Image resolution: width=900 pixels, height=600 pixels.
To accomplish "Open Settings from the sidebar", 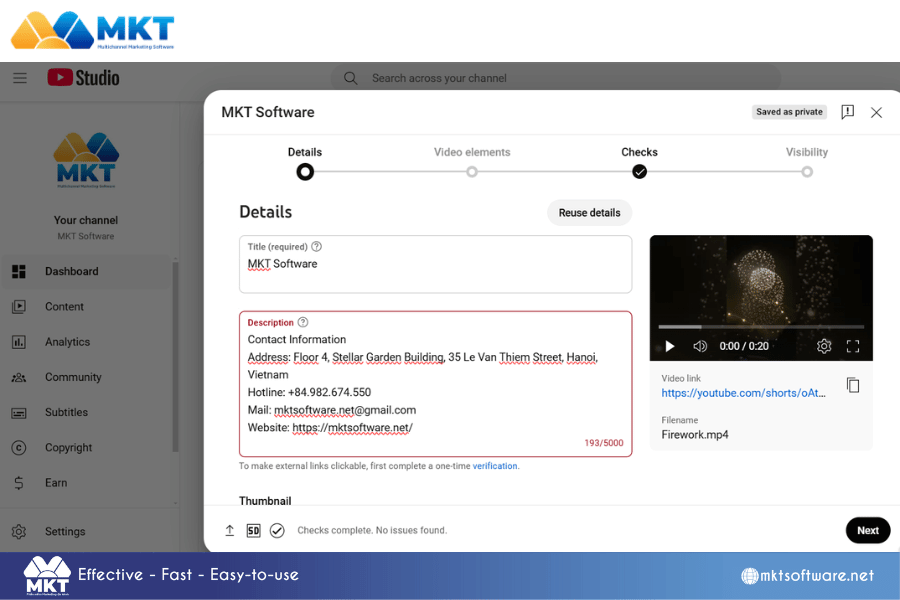I will pyautogui.click(x=86, y=532).
